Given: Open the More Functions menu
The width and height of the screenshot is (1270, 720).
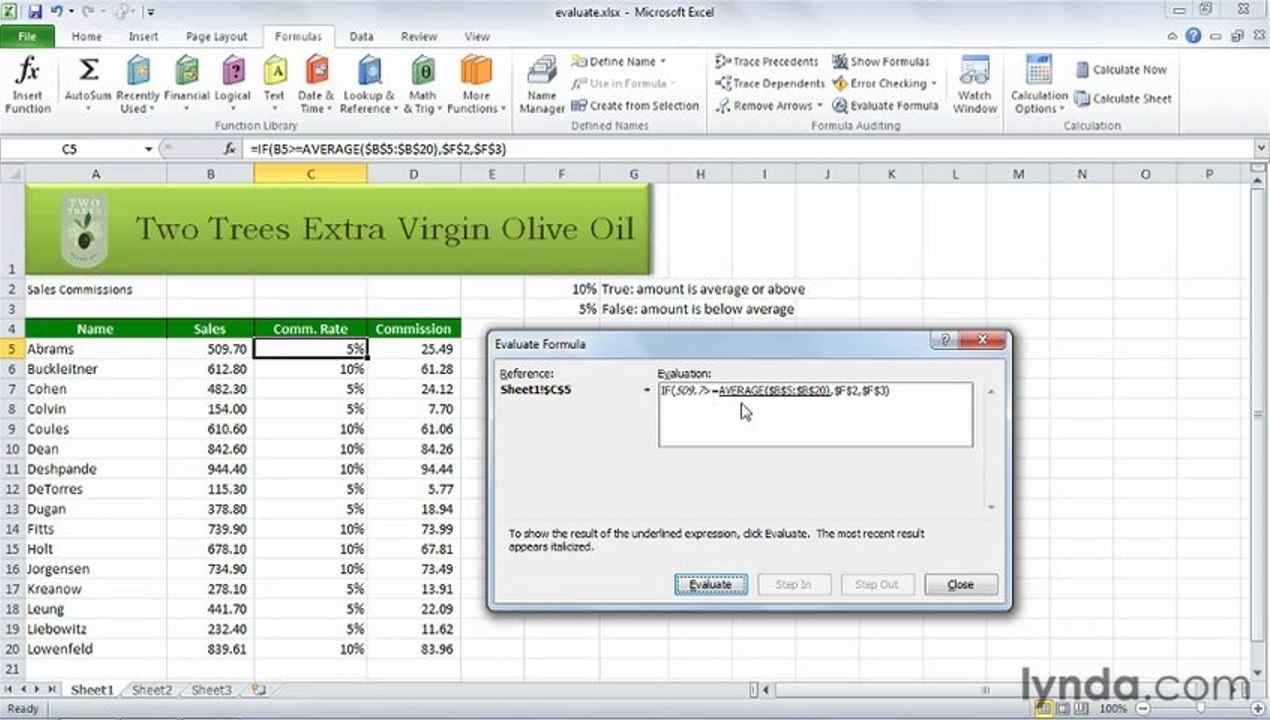Looking at the screenshot, I should (x=476, y=86).
